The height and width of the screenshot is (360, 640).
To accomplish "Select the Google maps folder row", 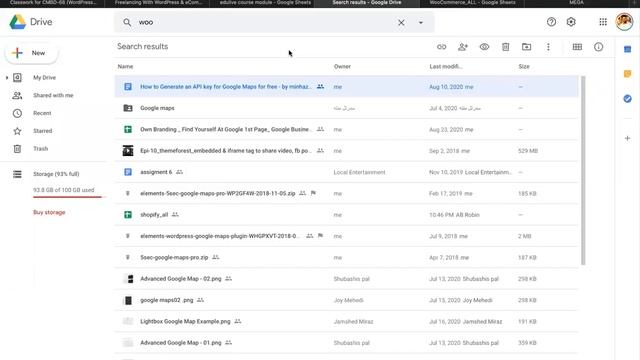I will (347, 108).
